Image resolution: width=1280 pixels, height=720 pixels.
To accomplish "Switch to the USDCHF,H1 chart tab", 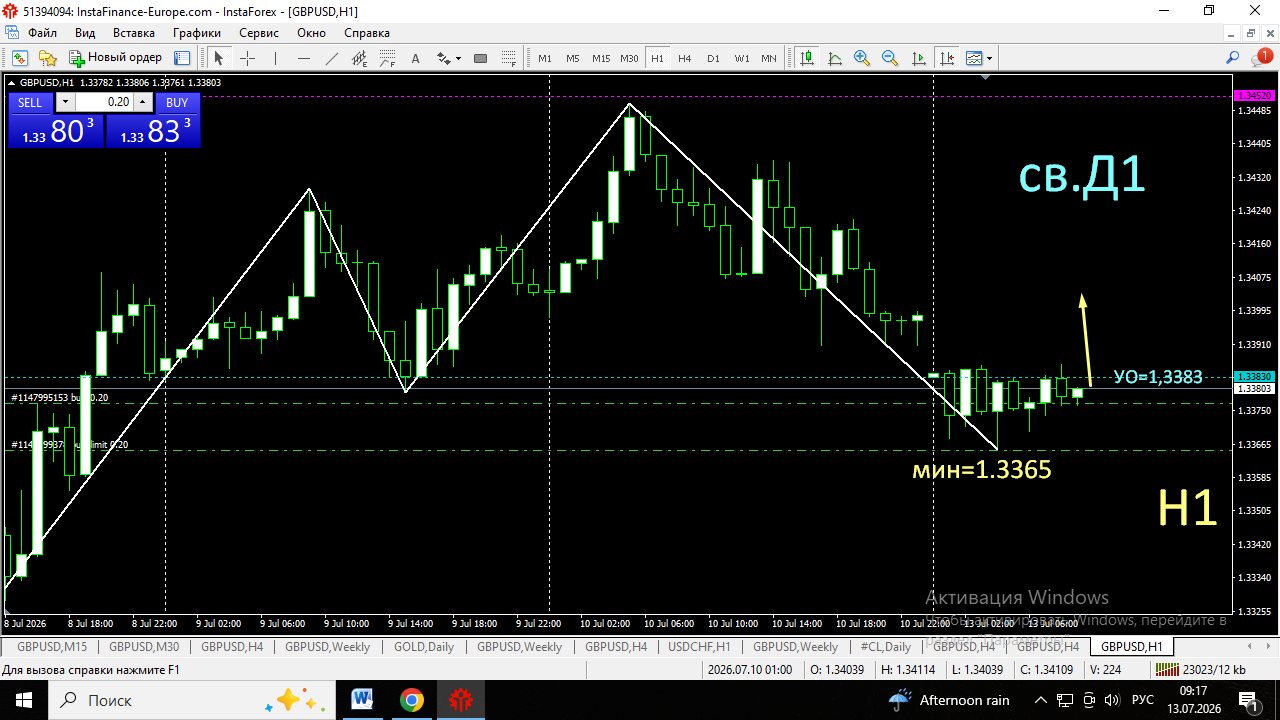I will click(x=699, y=647).
